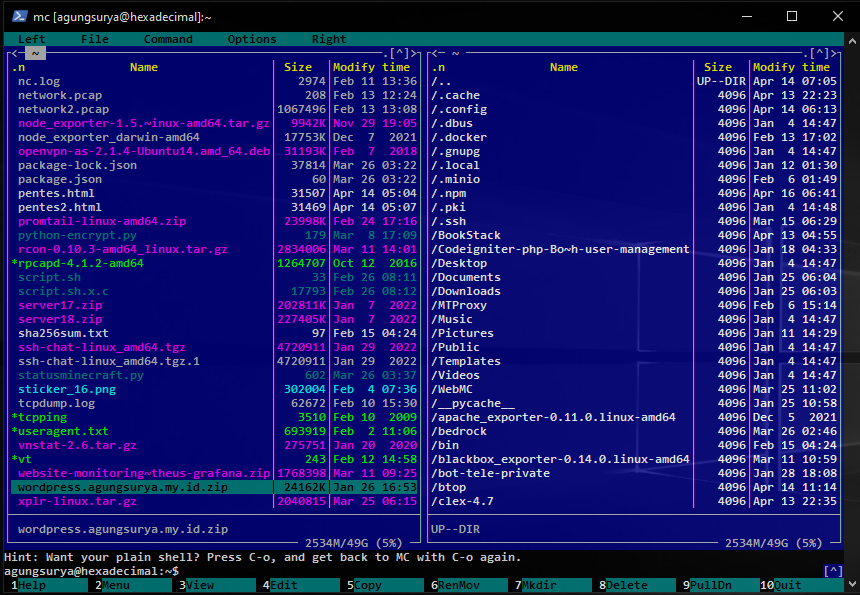The height and width of the screenshot is (595, 860).
Task: Toggle the left panel .n sort indicator
Action: pyautogui.click(x=19, y=67)
